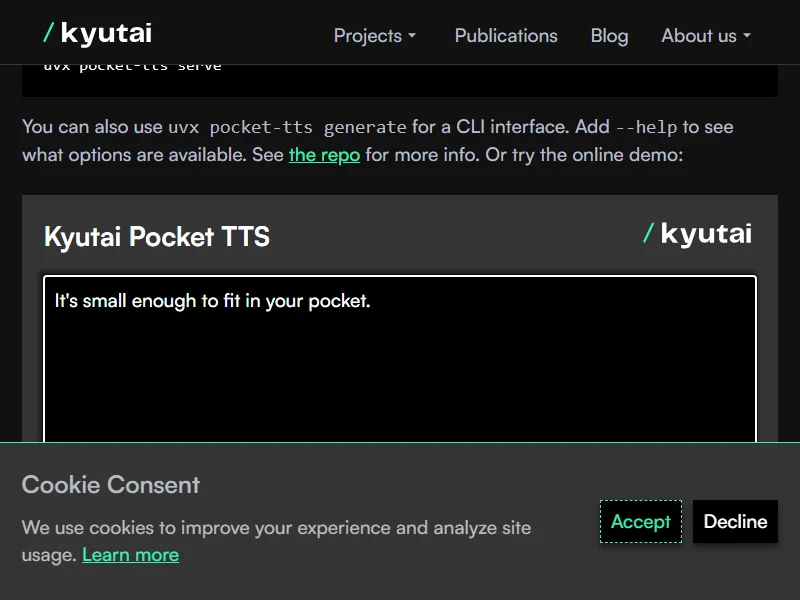Click the kyutai logo in the header
Image resolution: width=800 pixels, height=600 pixels.
click(x=98, y=34)
